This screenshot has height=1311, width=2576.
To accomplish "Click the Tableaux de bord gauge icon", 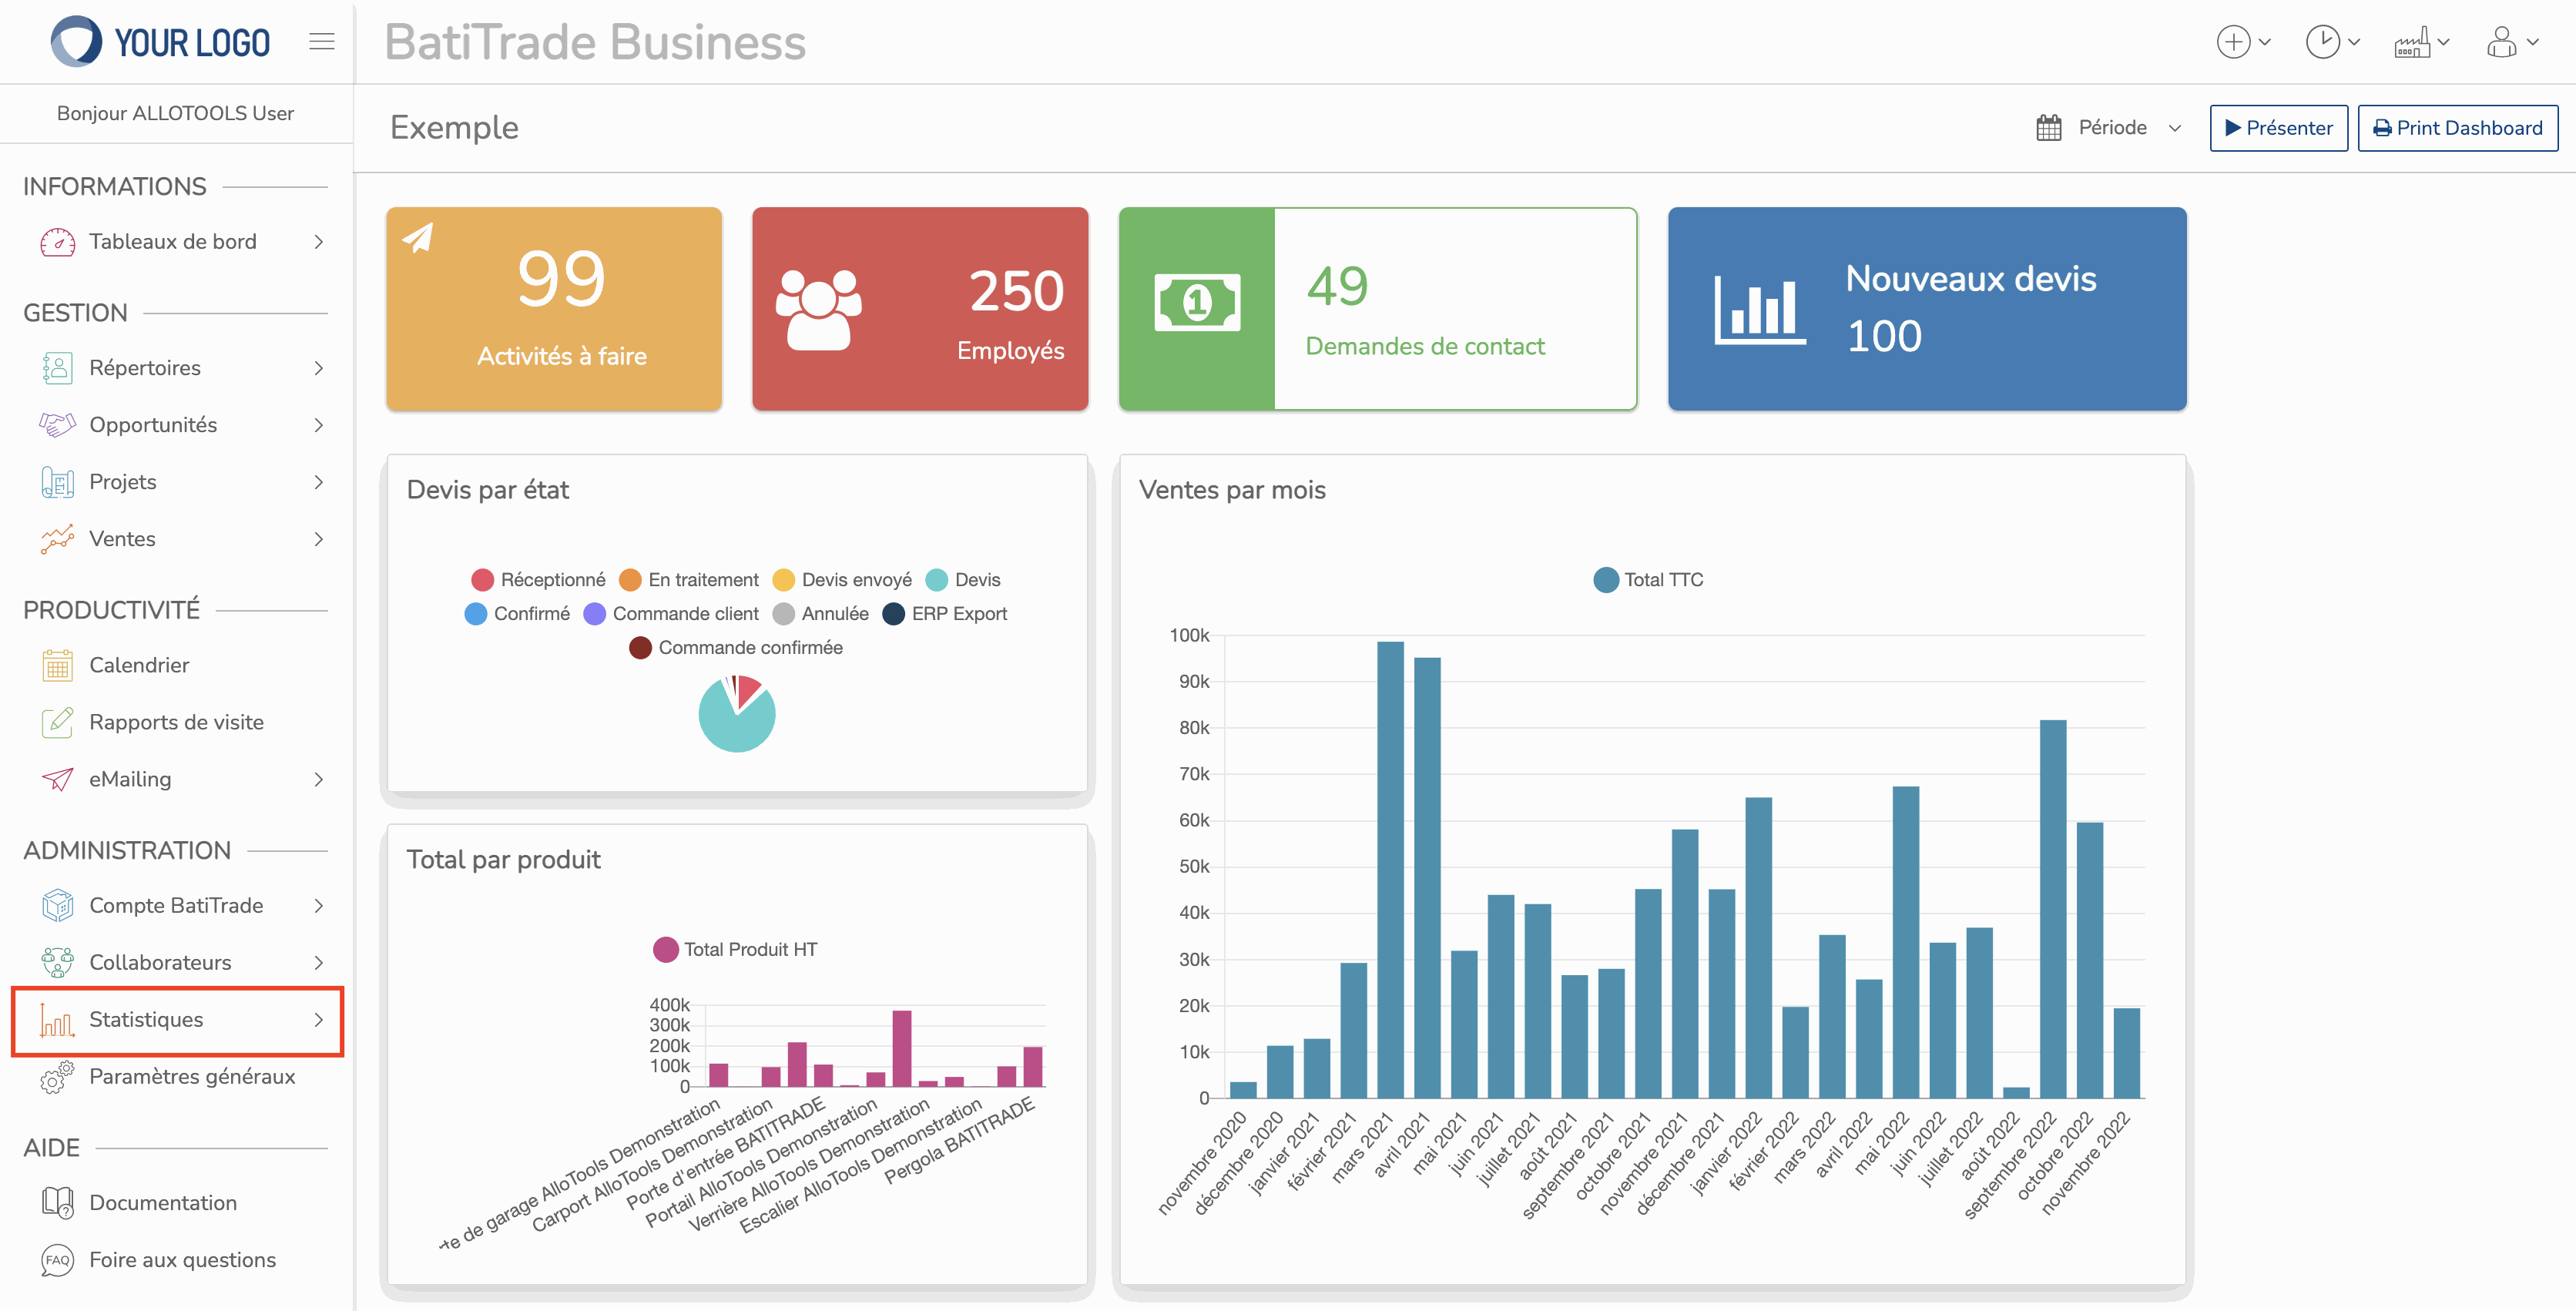I will 57,242.
